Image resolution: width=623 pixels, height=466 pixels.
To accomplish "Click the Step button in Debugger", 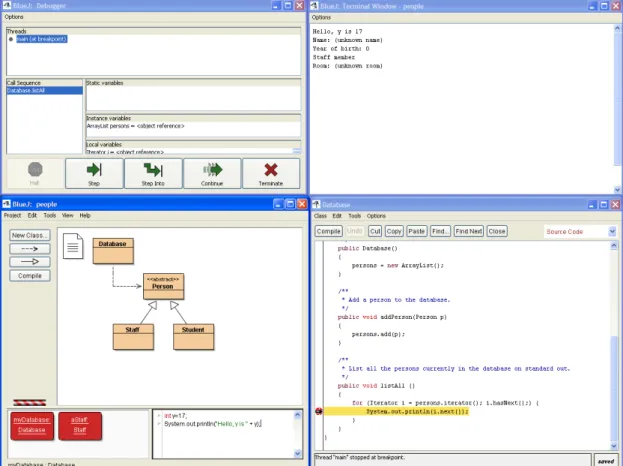I will pyautogui.click(x=94, y=173).
